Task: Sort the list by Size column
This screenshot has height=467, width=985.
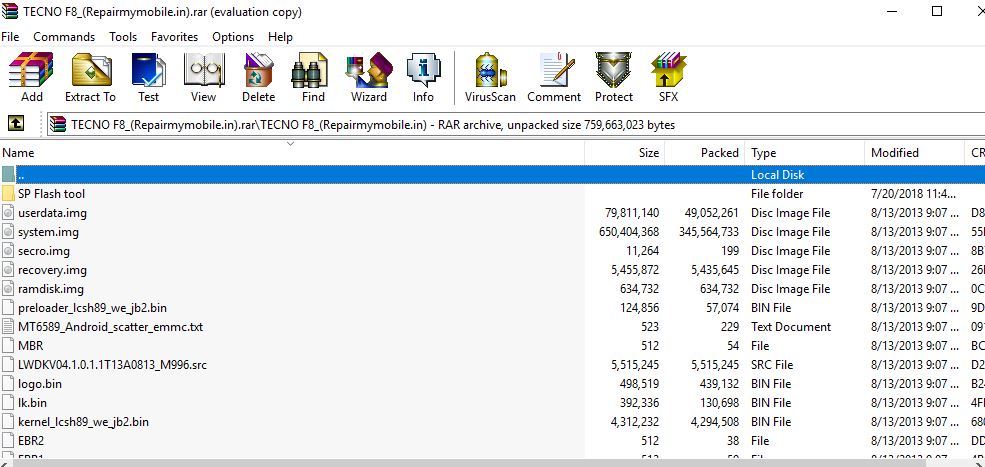Action: point(624,153)
